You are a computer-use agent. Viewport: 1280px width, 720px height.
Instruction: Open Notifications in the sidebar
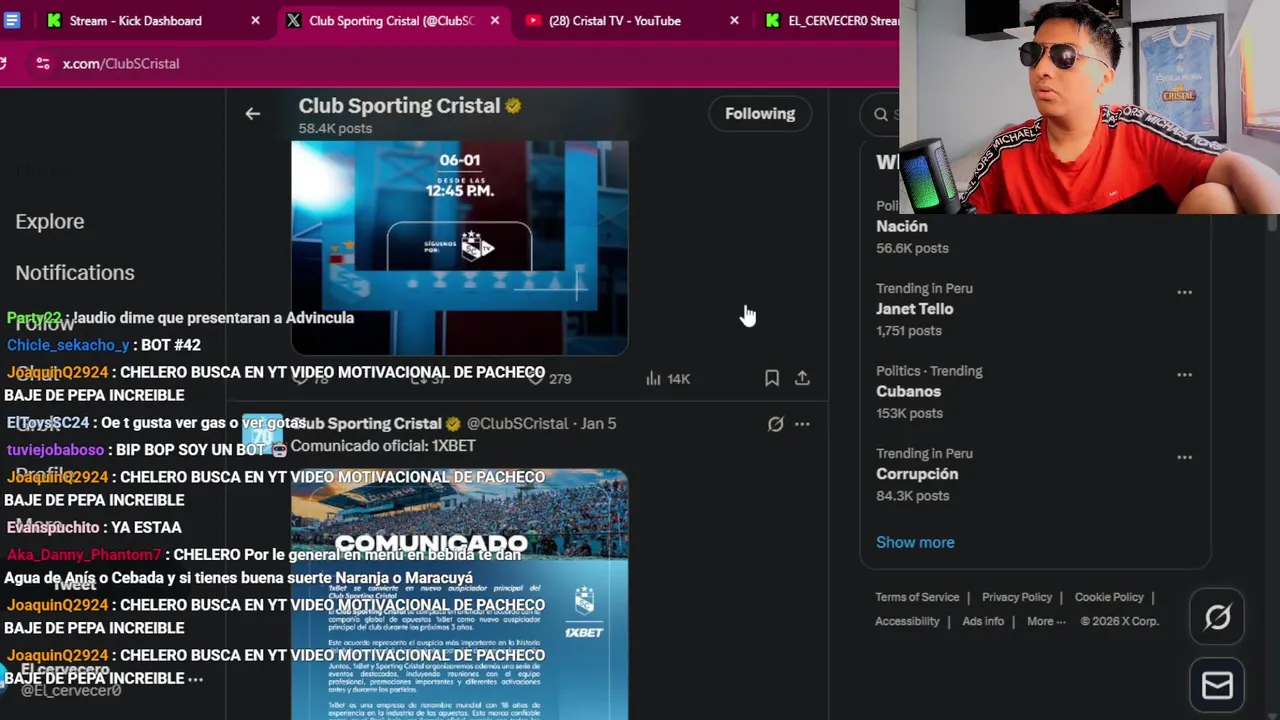tap(75, 272)
